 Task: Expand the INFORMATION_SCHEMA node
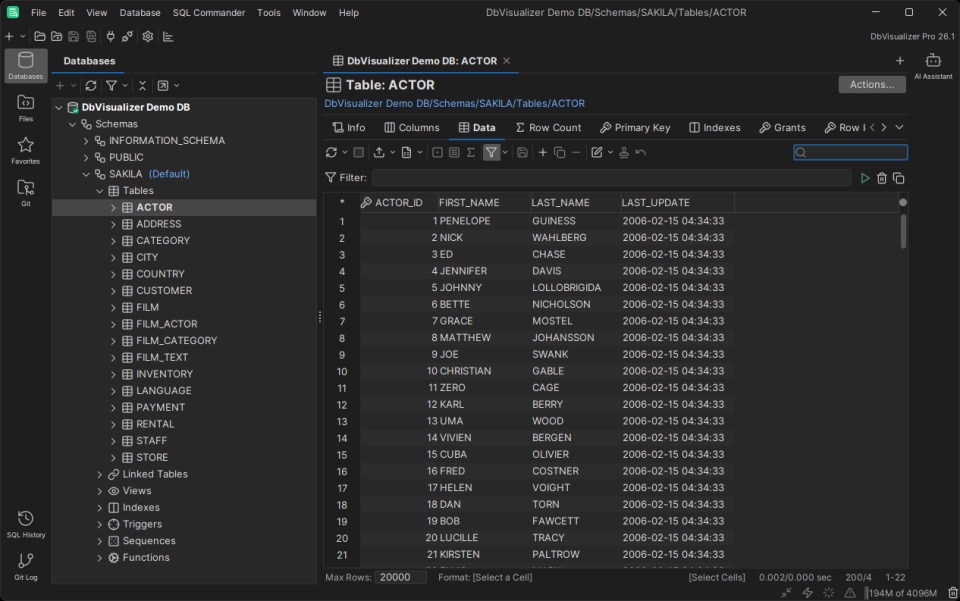pyautogui.click(x=86, y=141)
